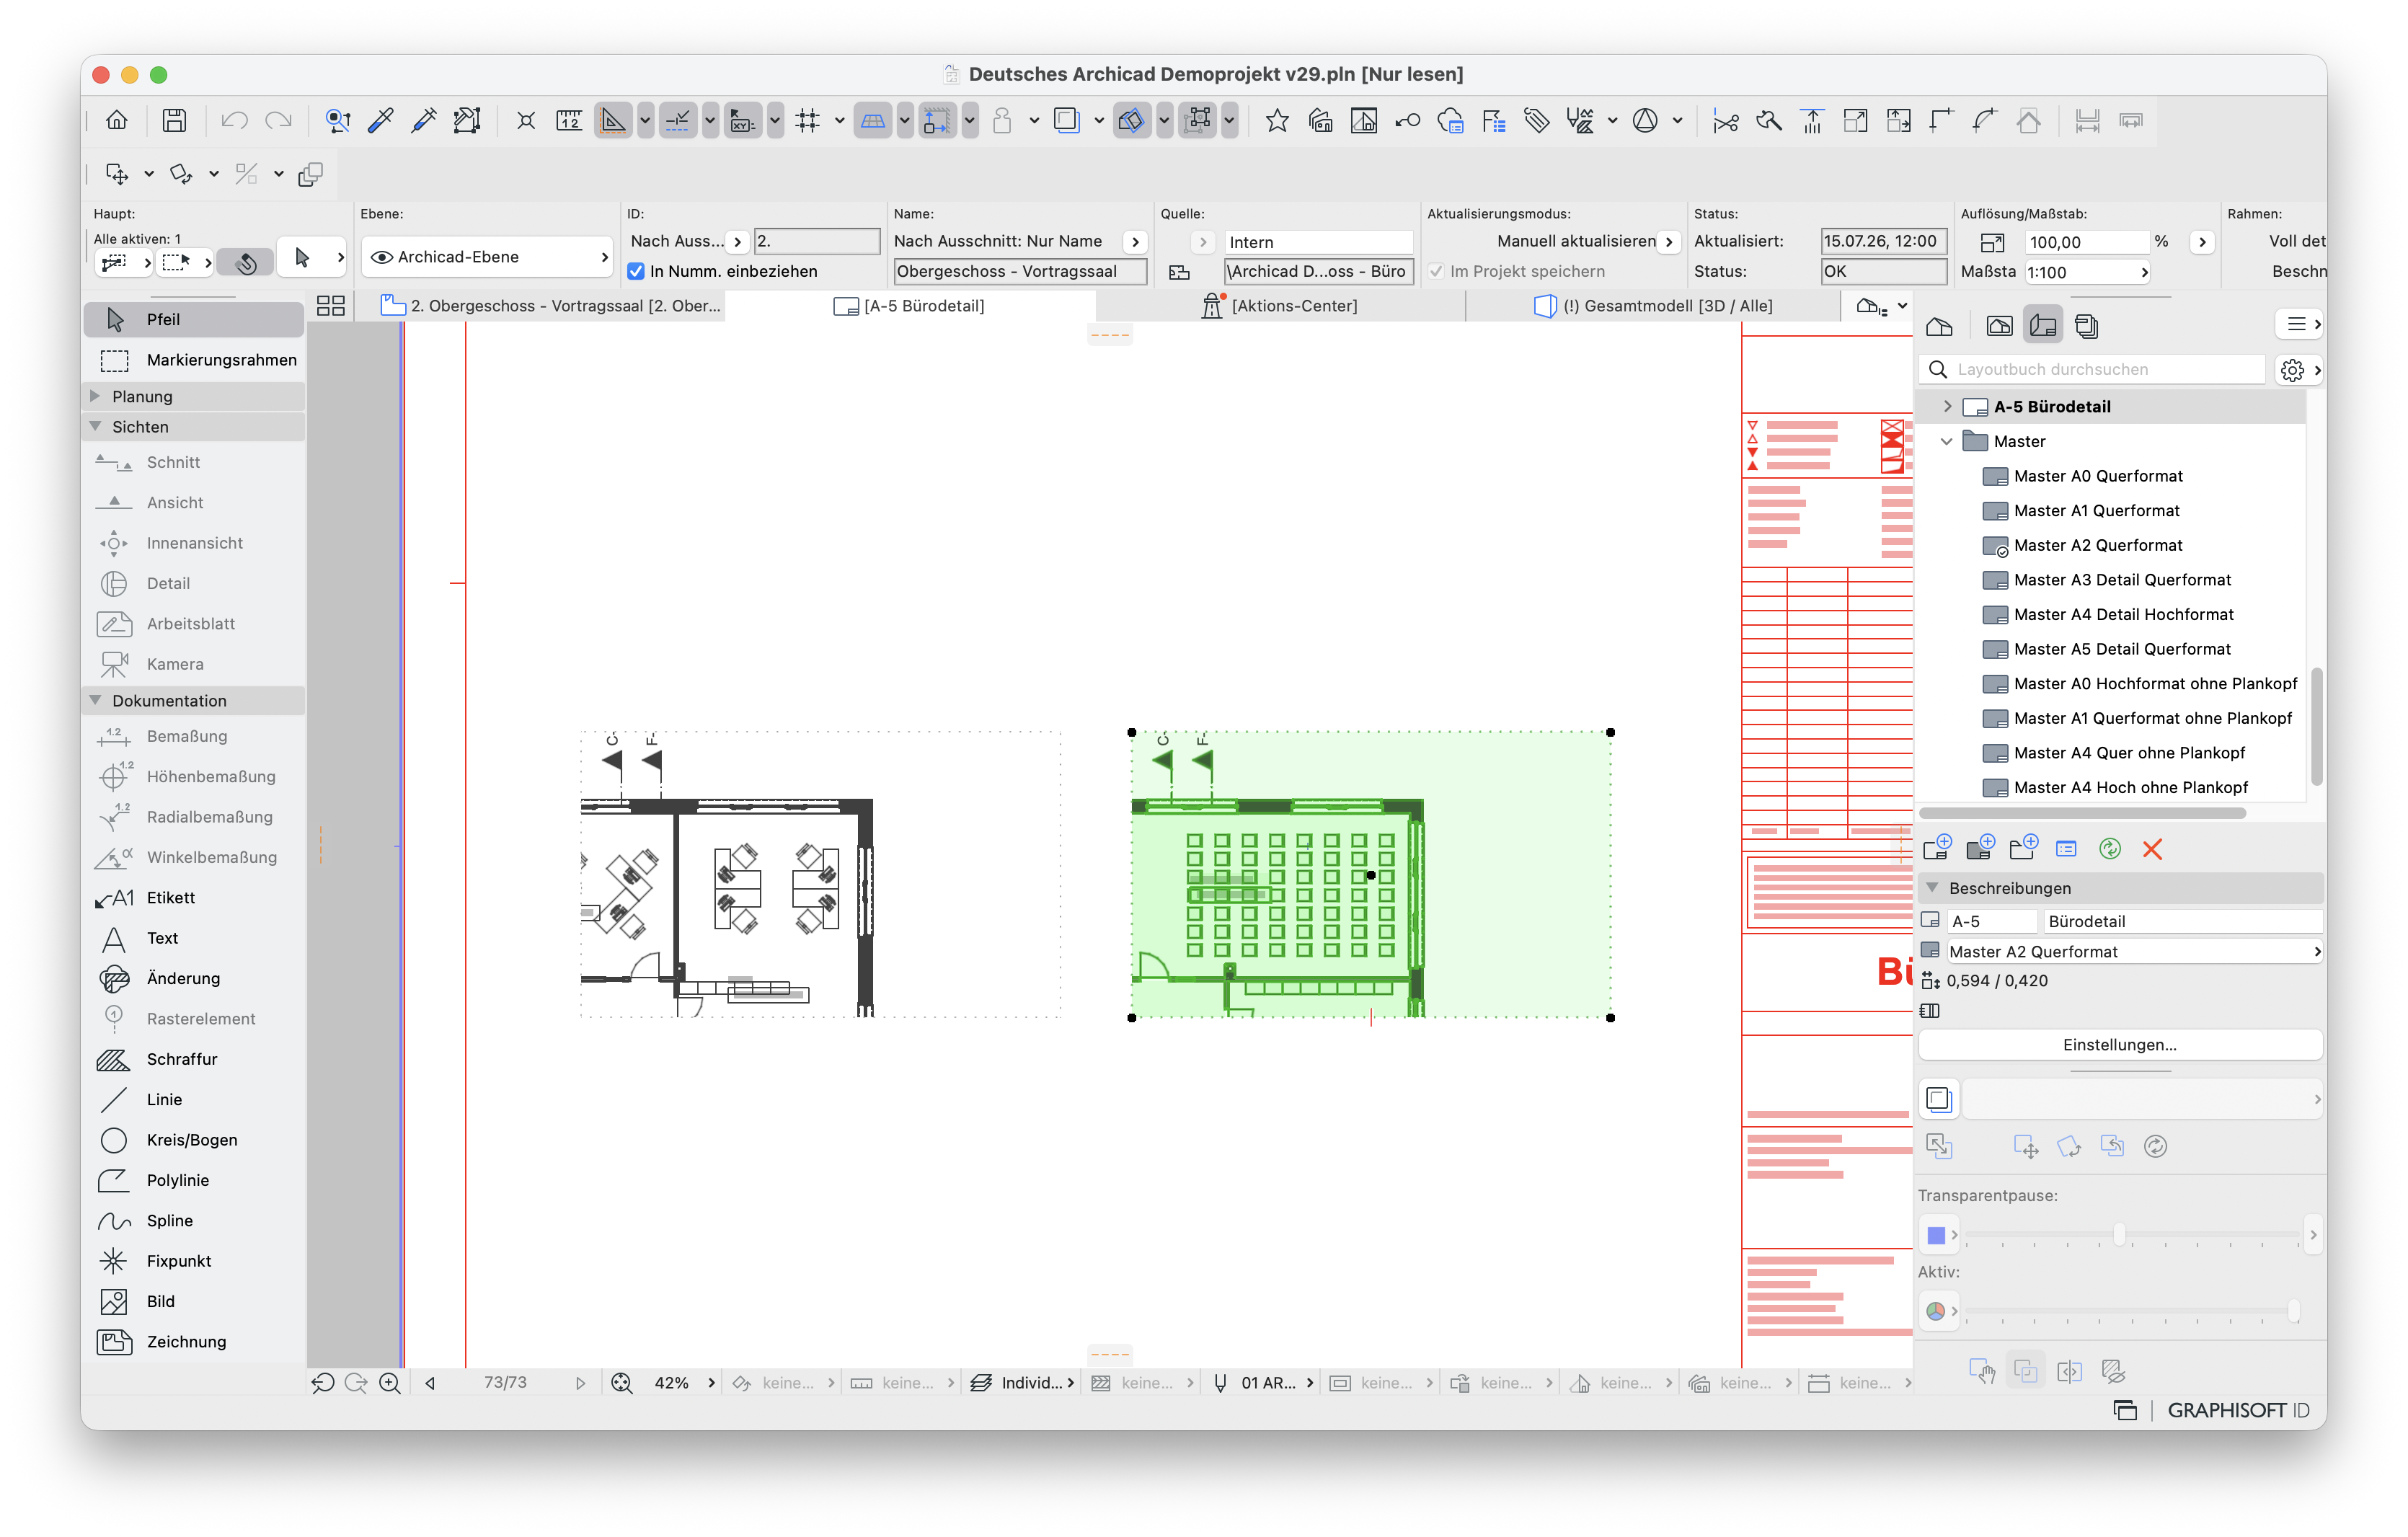
Task: Select Master A3 Detail Querformat item
Action: tap(2122, 580)
